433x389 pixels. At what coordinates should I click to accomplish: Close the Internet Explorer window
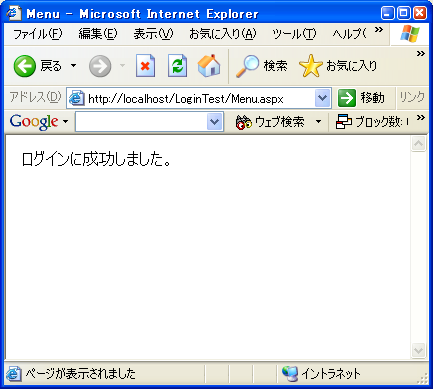420,13
